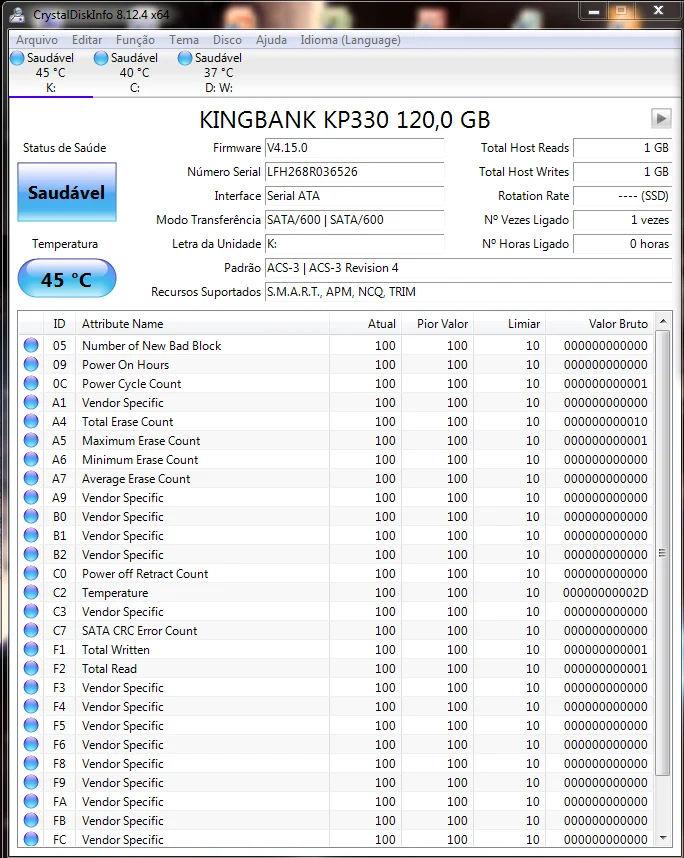Click status icon in C3 Vendor Specific row
The width and height of the screenshot is (684, 858).
pyautogui.click(x=31, y=611)
